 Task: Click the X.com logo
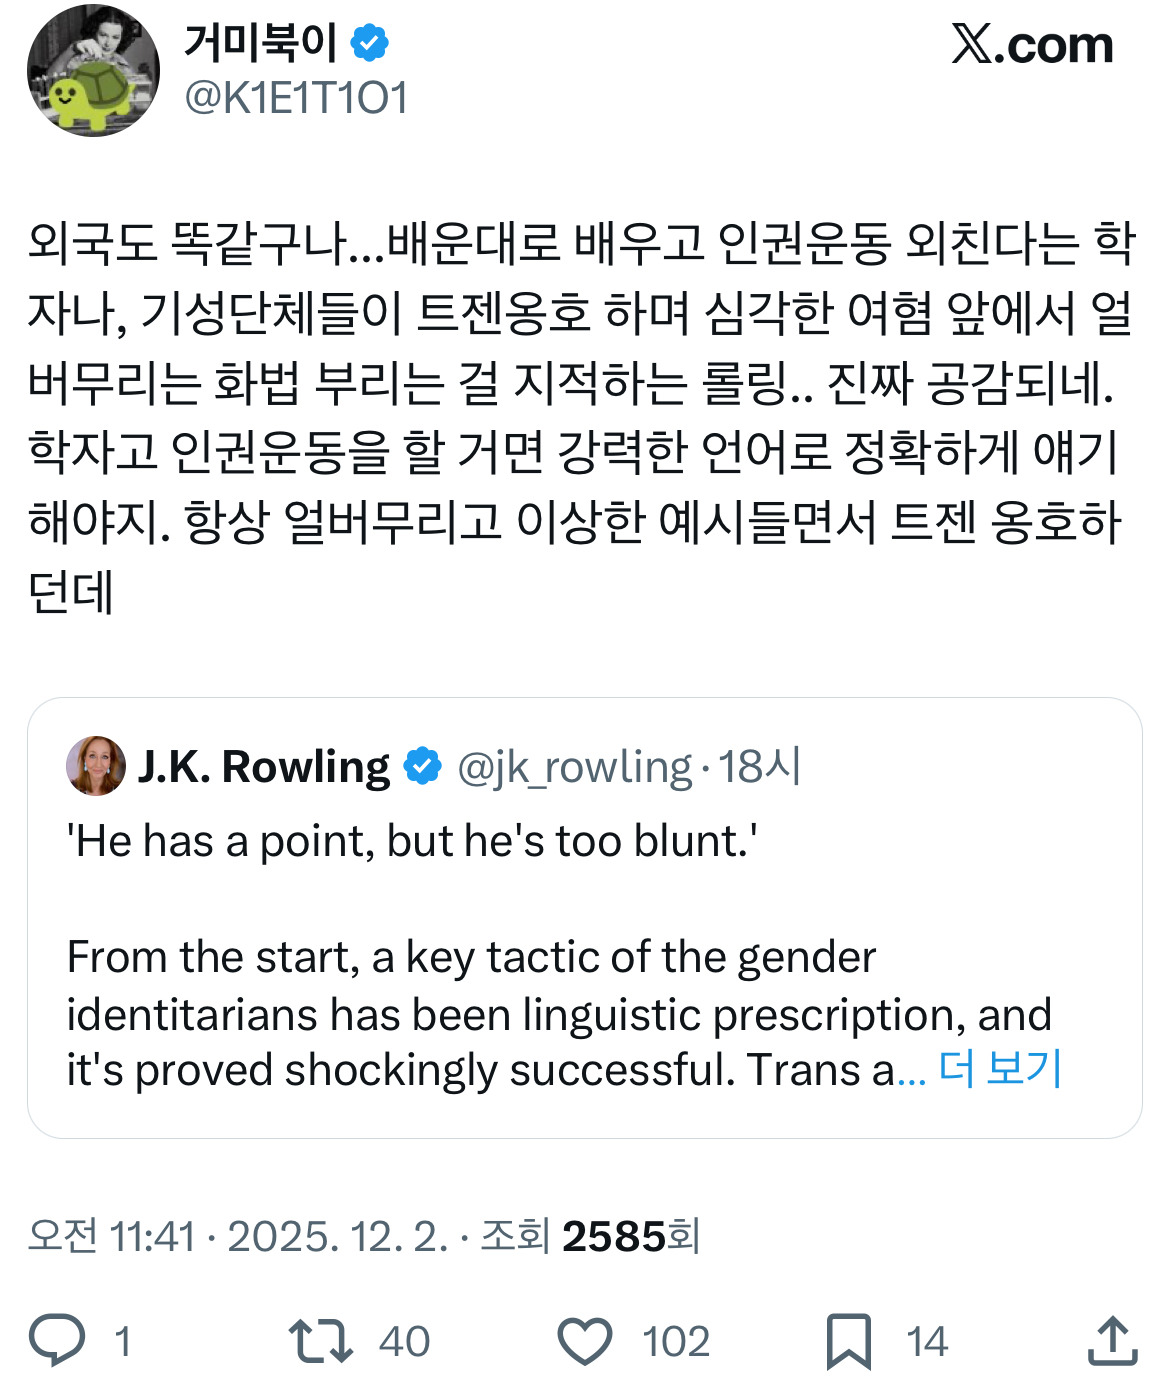tap(1032, 45)
